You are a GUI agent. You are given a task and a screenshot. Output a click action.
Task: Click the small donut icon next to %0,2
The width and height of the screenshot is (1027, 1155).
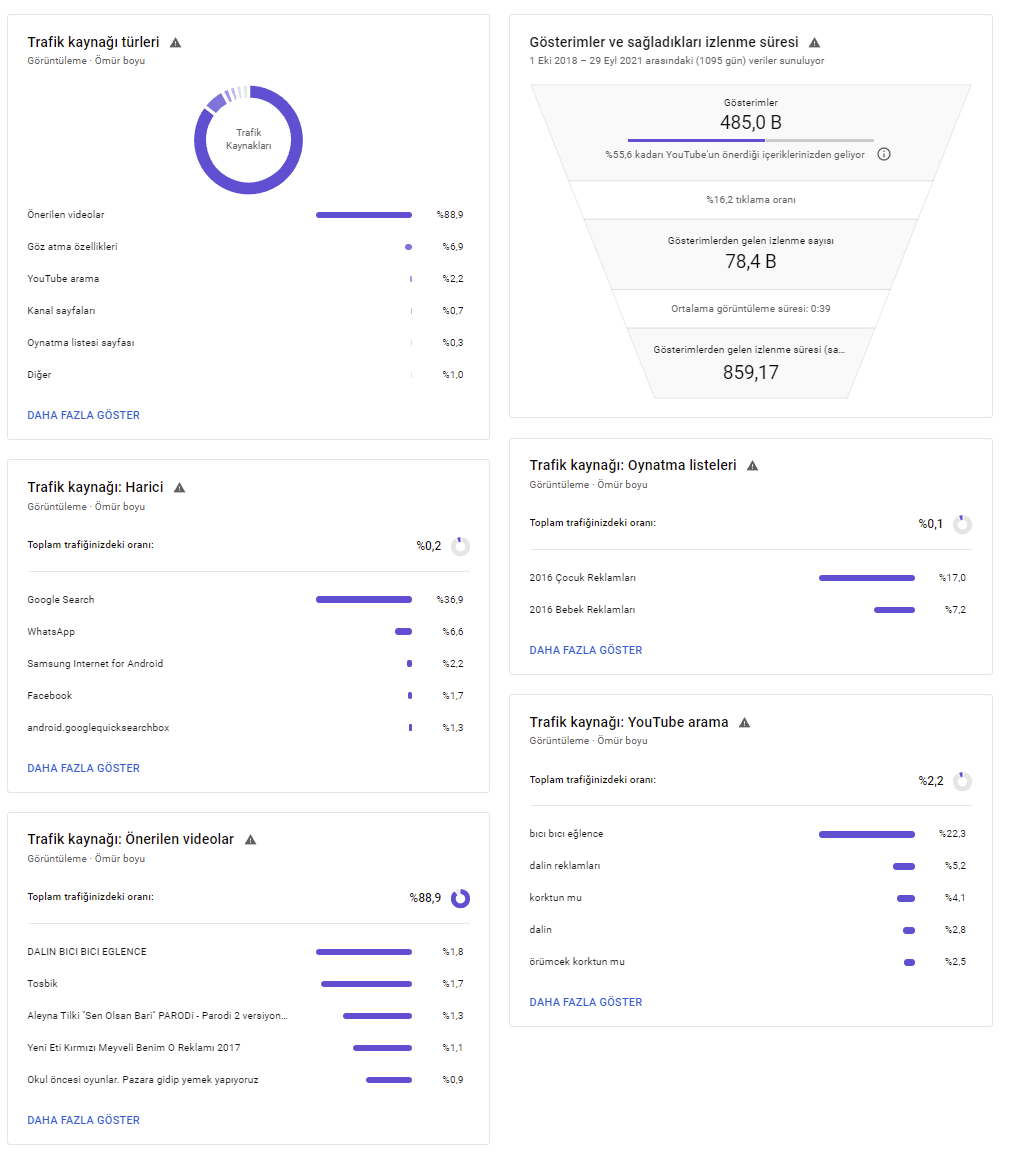click(x=460, y=546)
